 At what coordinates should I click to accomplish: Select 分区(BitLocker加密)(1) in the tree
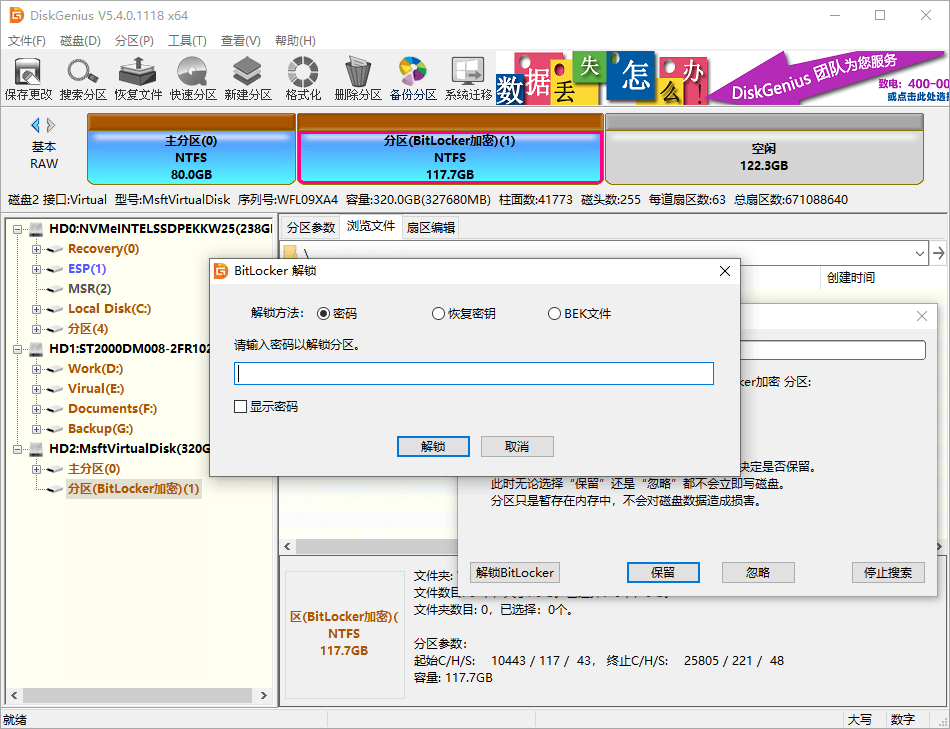pos(133,489)
